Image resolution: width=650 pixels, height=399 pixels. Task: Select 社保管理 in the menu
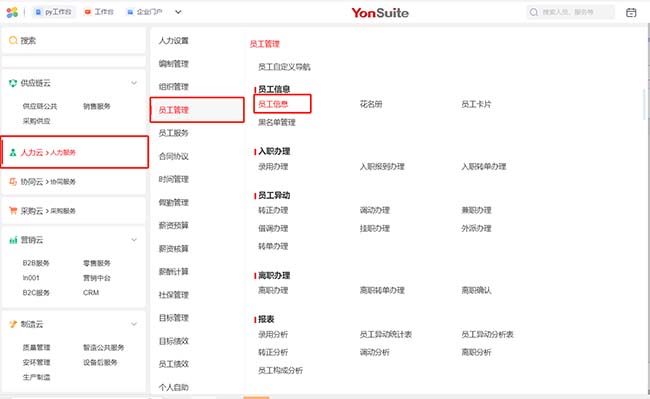(x=174, y=295)
